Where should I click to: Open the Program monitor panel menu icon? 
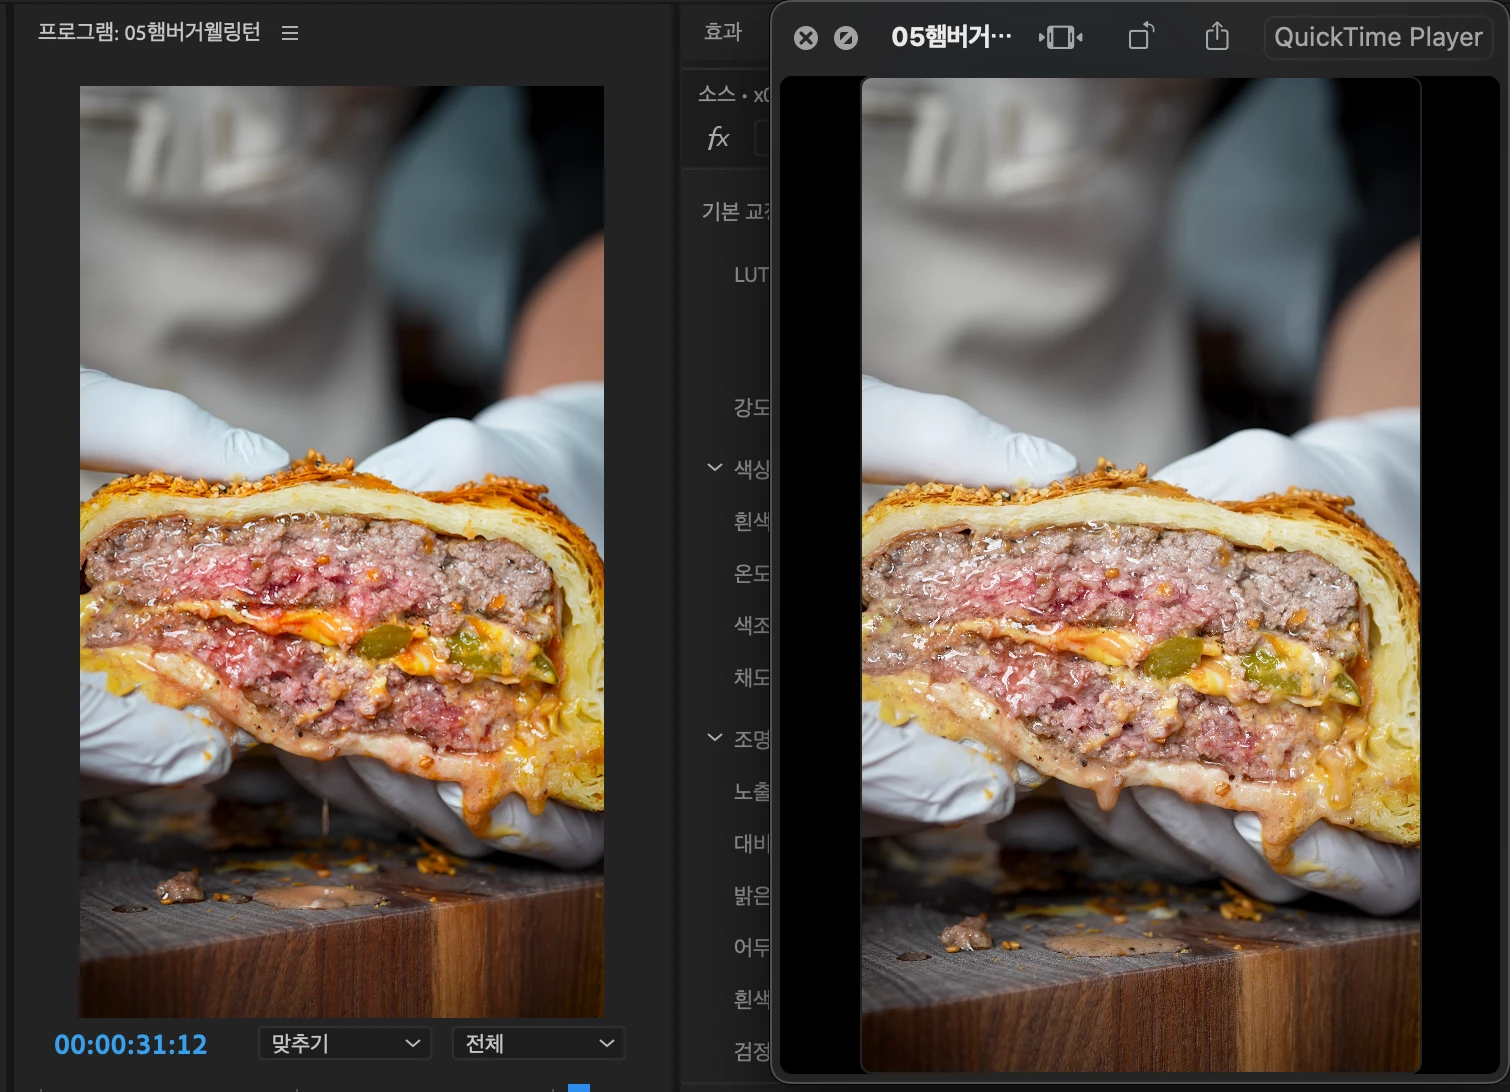pos(290,33)
